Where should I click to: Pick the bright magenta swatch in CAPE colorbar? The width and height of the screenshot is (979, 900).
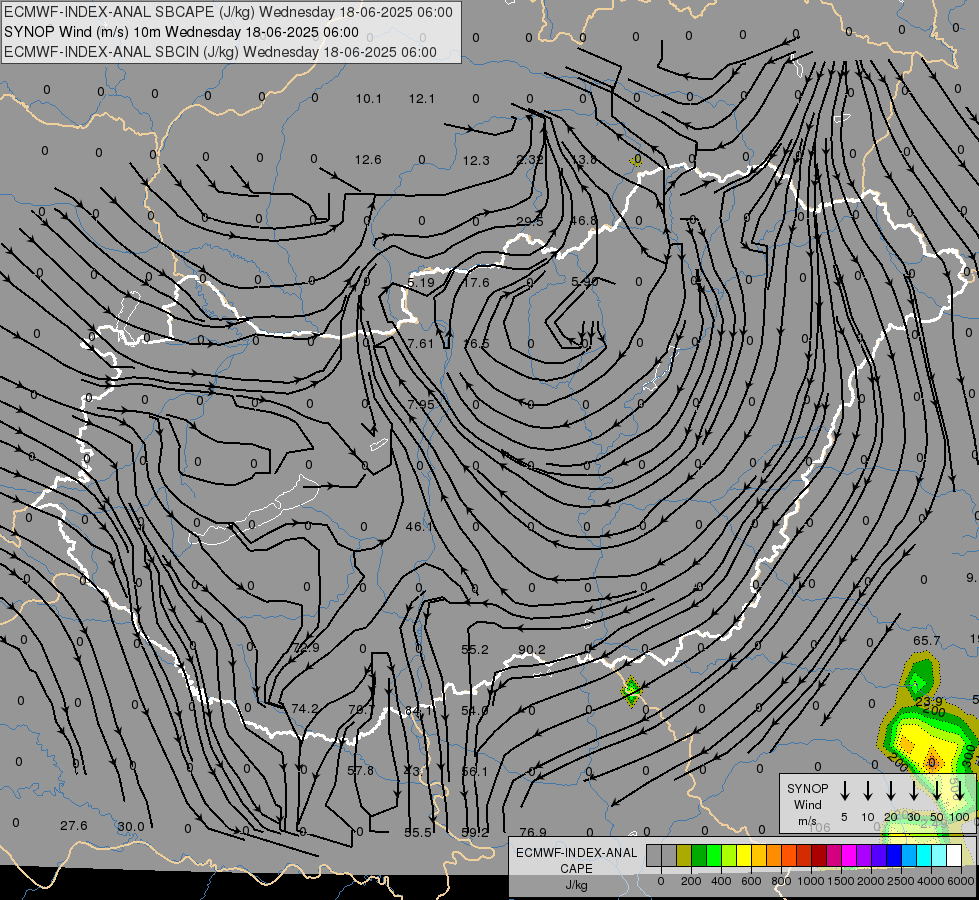click(x=849, y=855)
